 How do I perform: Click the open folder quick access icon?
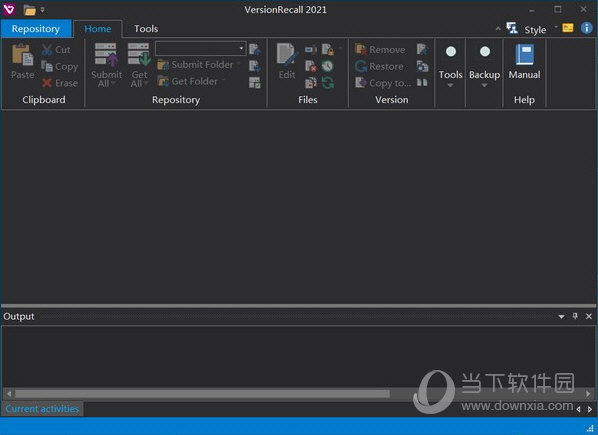pyautogui.click(x=29, y=10)
